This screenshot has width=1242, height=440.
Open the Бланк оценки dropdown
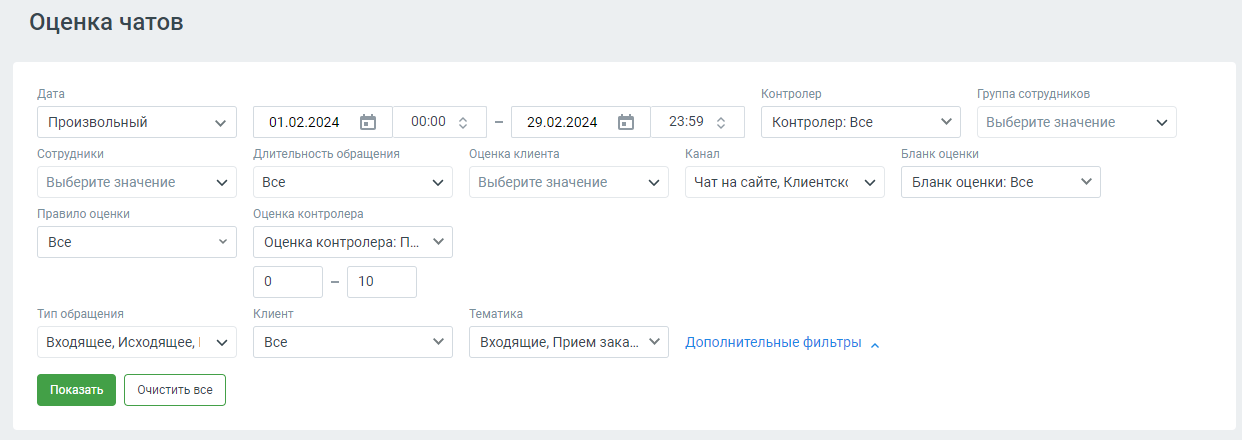click(x=1000, y=182)
